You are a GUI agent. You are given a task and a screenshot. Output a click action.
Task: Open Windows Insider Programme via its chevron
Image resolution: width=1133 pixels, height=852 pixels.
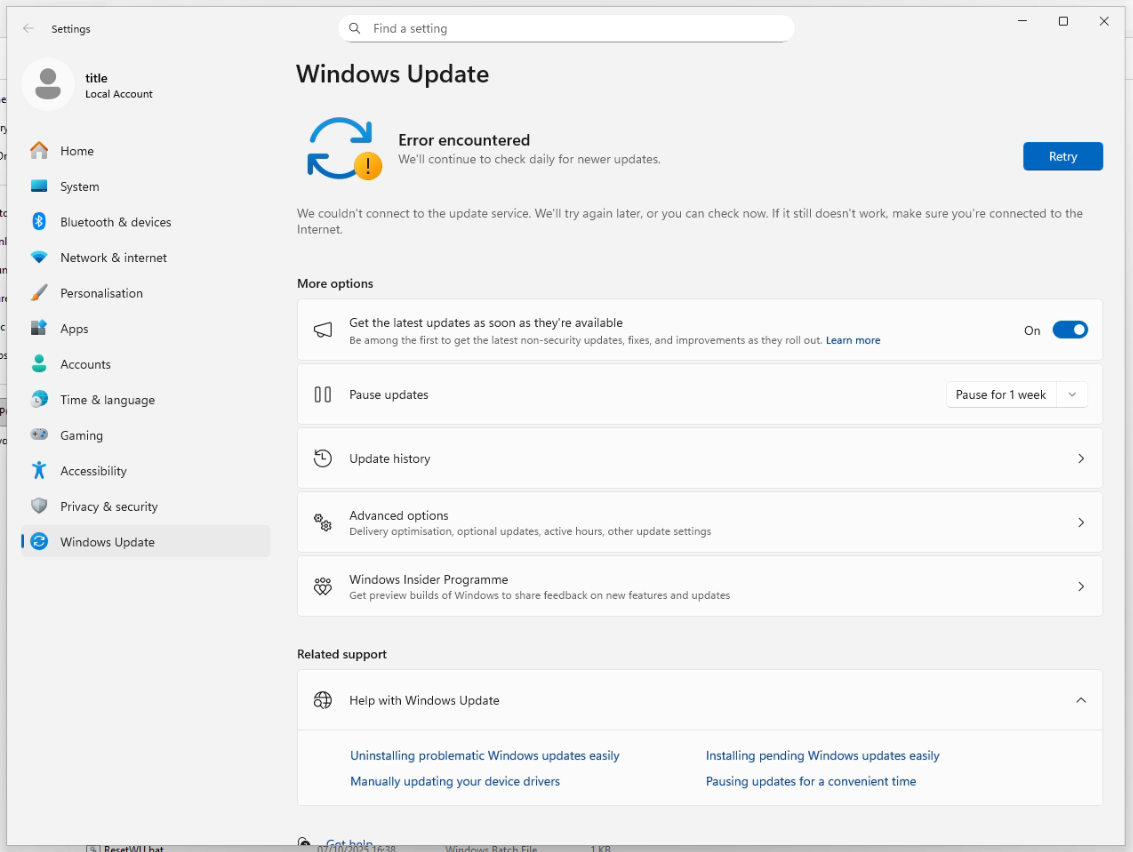1081,586
